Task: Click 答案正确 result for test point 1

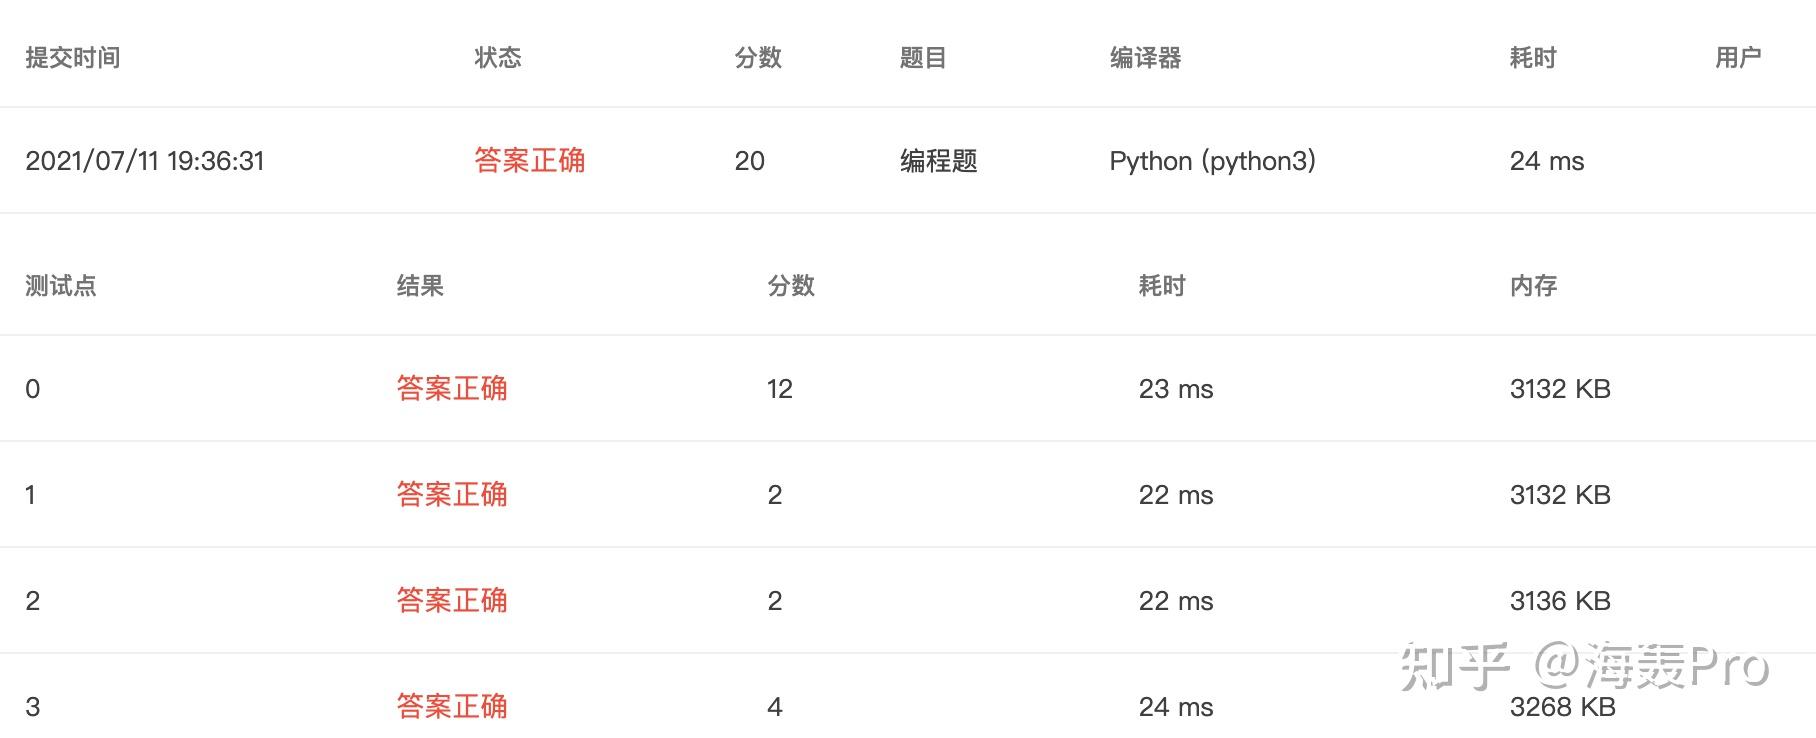Action: click(452, 494)
